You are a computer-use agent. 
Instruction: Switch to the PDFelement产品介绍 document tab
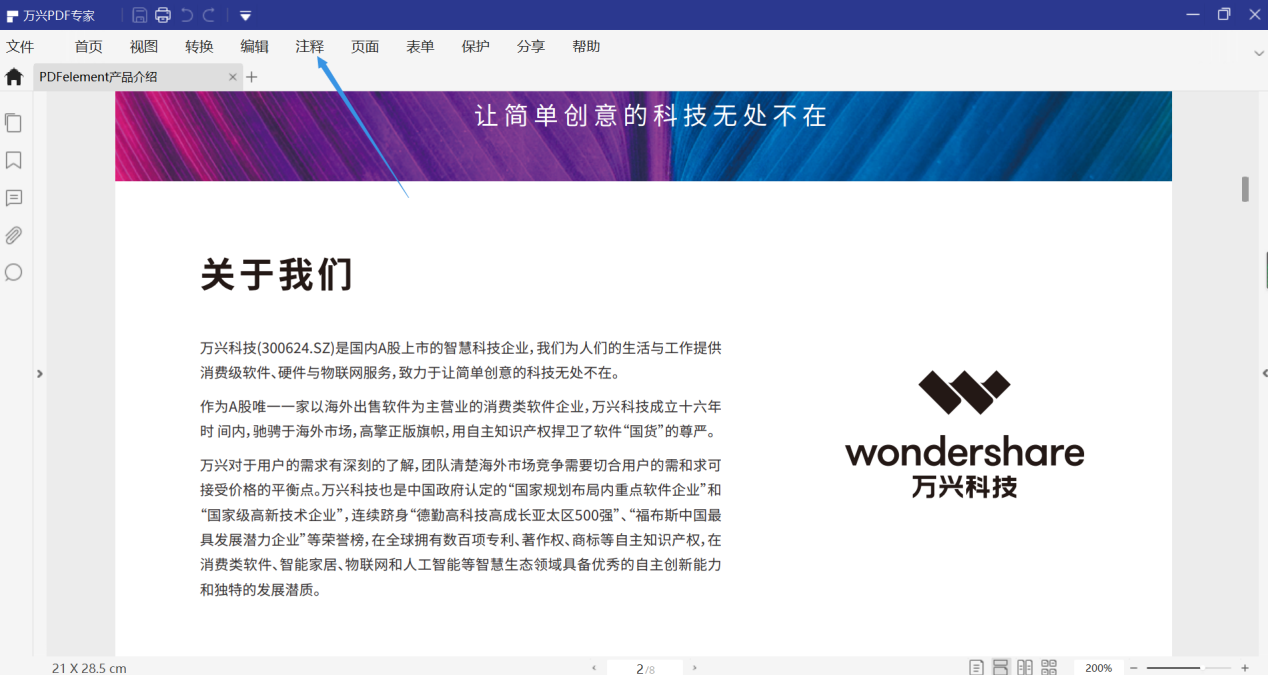(x=138, y=77)
